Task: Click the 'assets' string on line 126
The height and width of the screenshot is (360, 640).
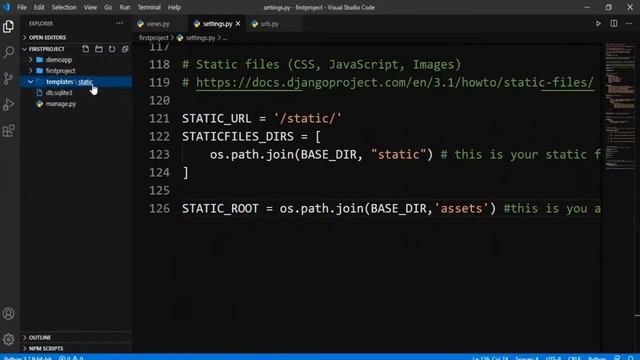Action: (x=461, y=209)
